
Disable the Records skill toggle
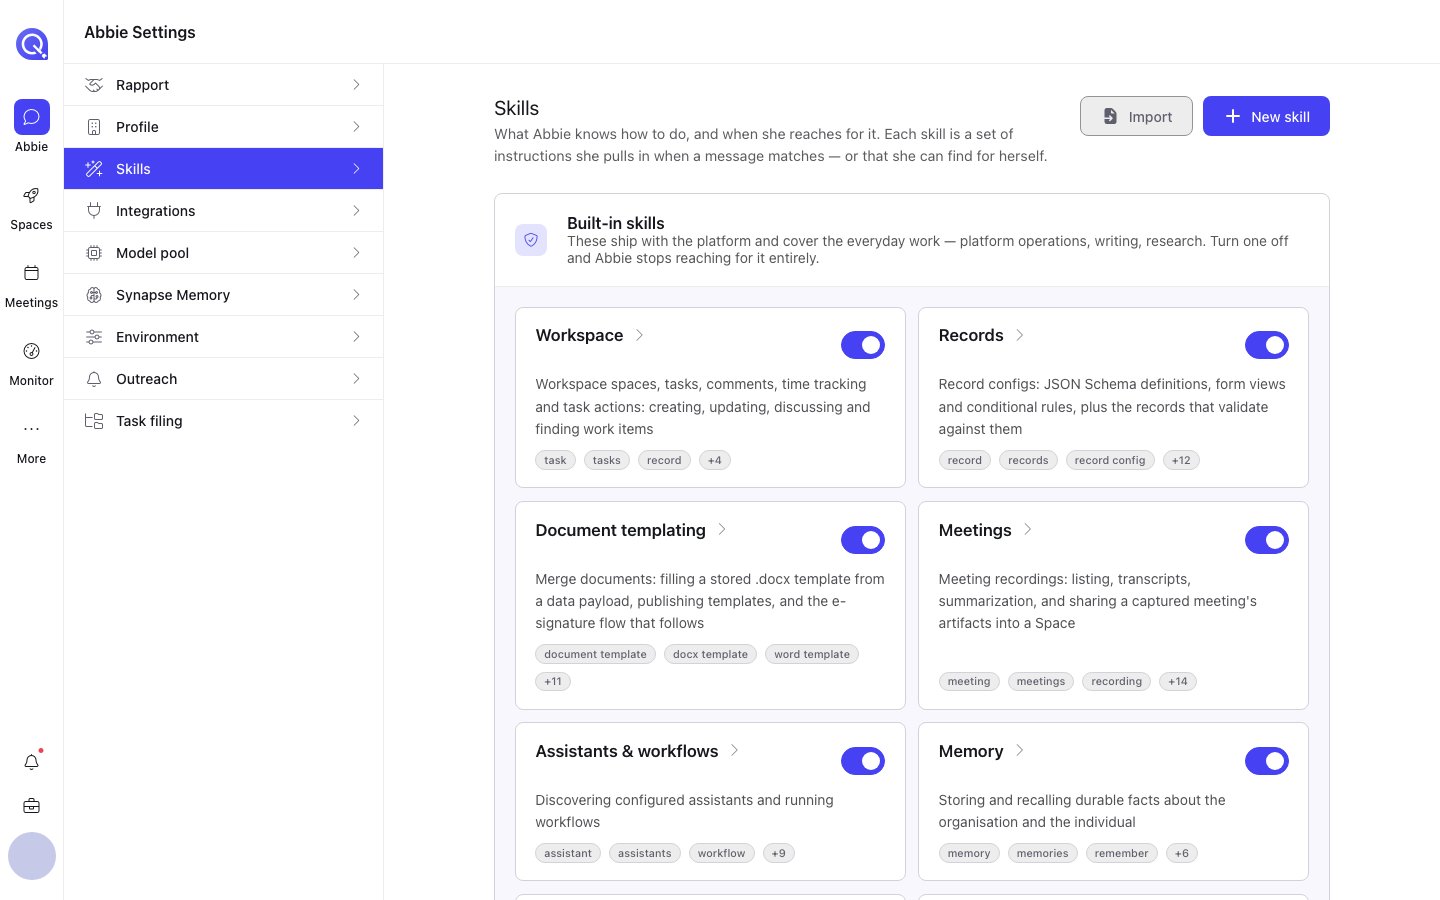(1266, 345)
